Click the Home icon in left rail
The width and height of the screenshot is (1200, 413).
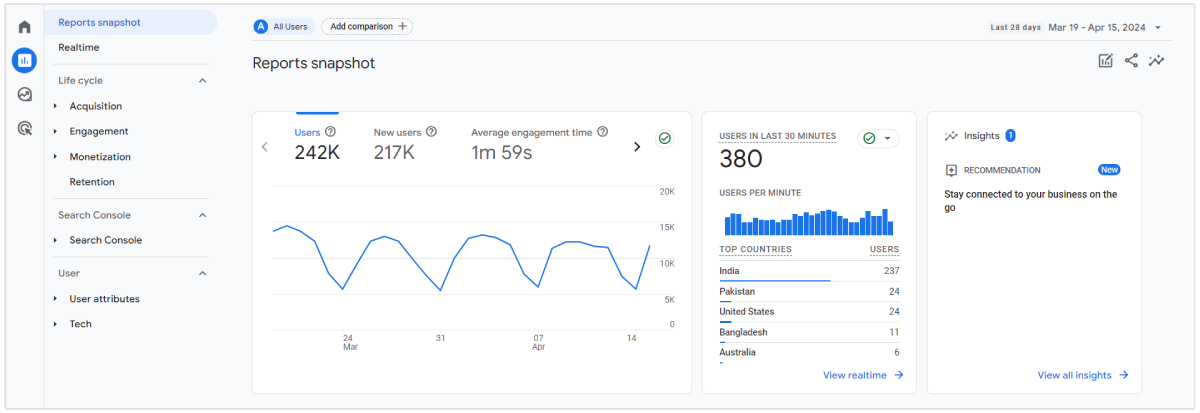click(x=25, y=27)
